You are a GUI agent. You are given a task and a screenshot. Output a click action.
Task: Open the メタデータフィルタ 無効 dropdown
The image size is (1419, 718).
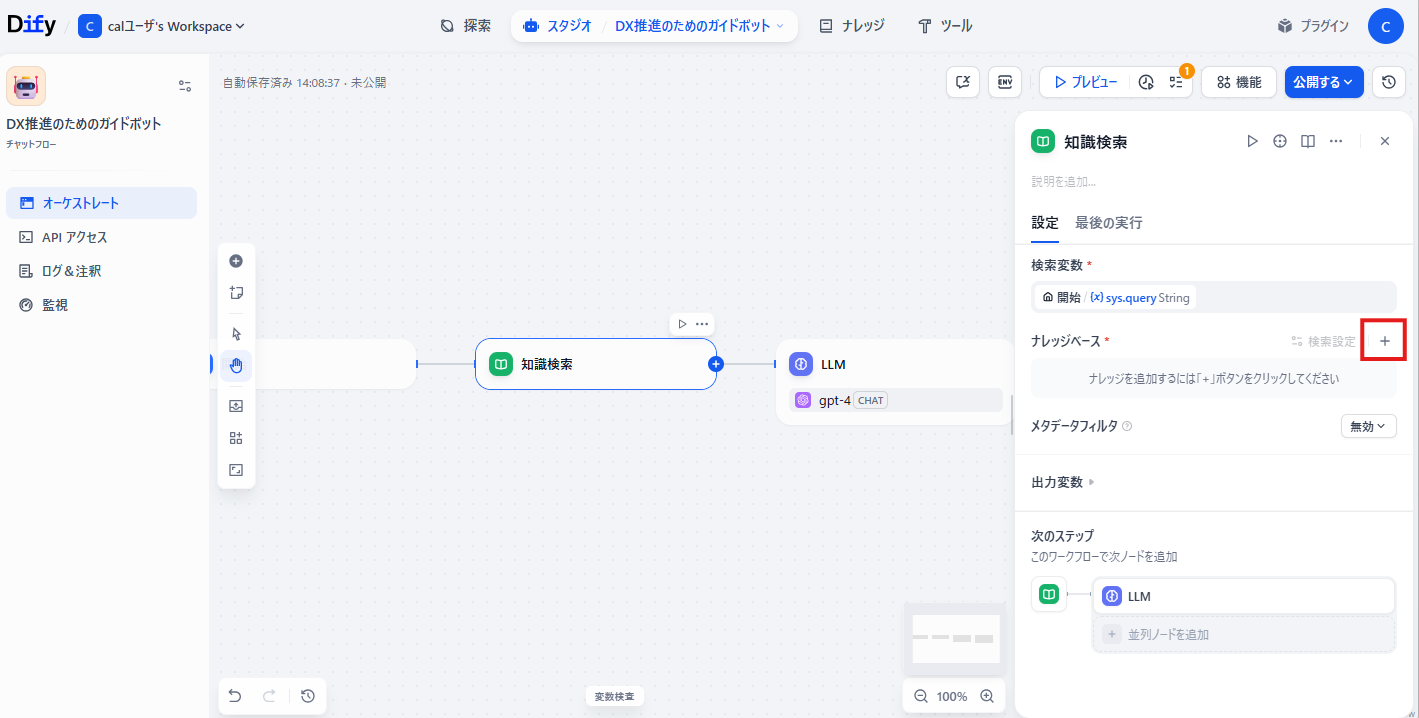point(1368,425)
